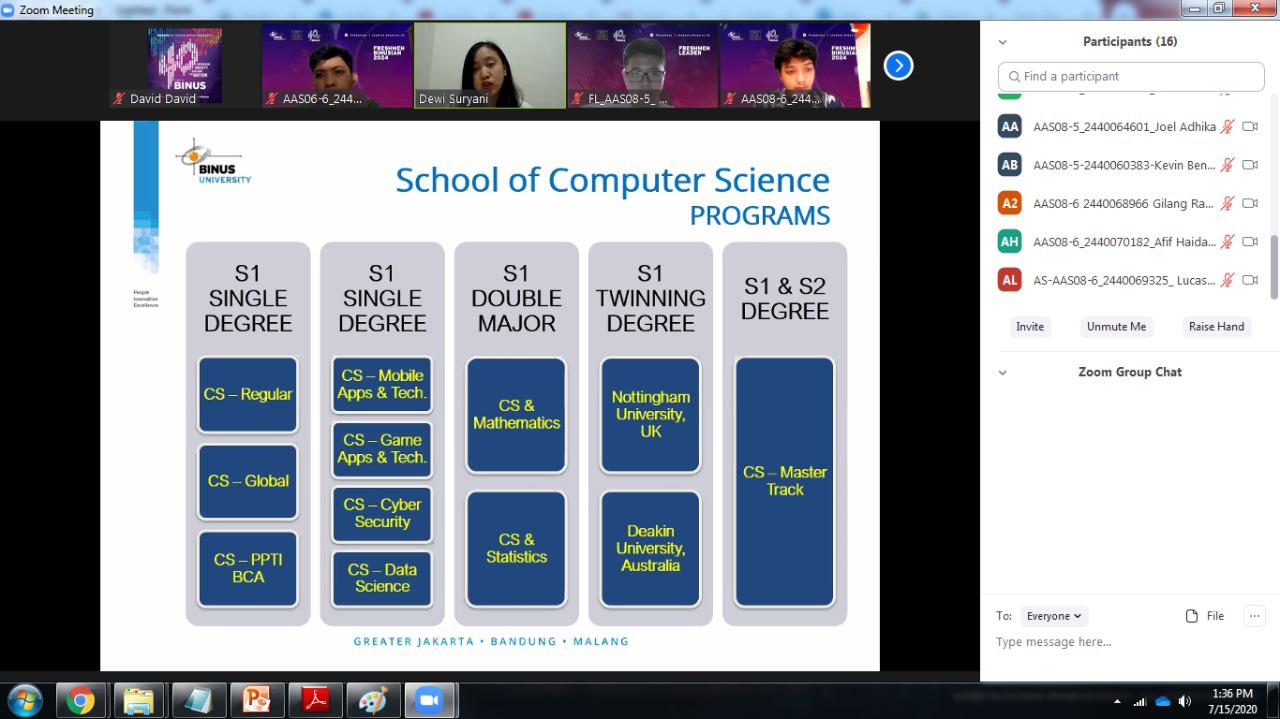The width and height of the screenshot is (1280, 719).
Task: Click the muted mic icon for Gilang Ra
Action: tap(1228, 203)
